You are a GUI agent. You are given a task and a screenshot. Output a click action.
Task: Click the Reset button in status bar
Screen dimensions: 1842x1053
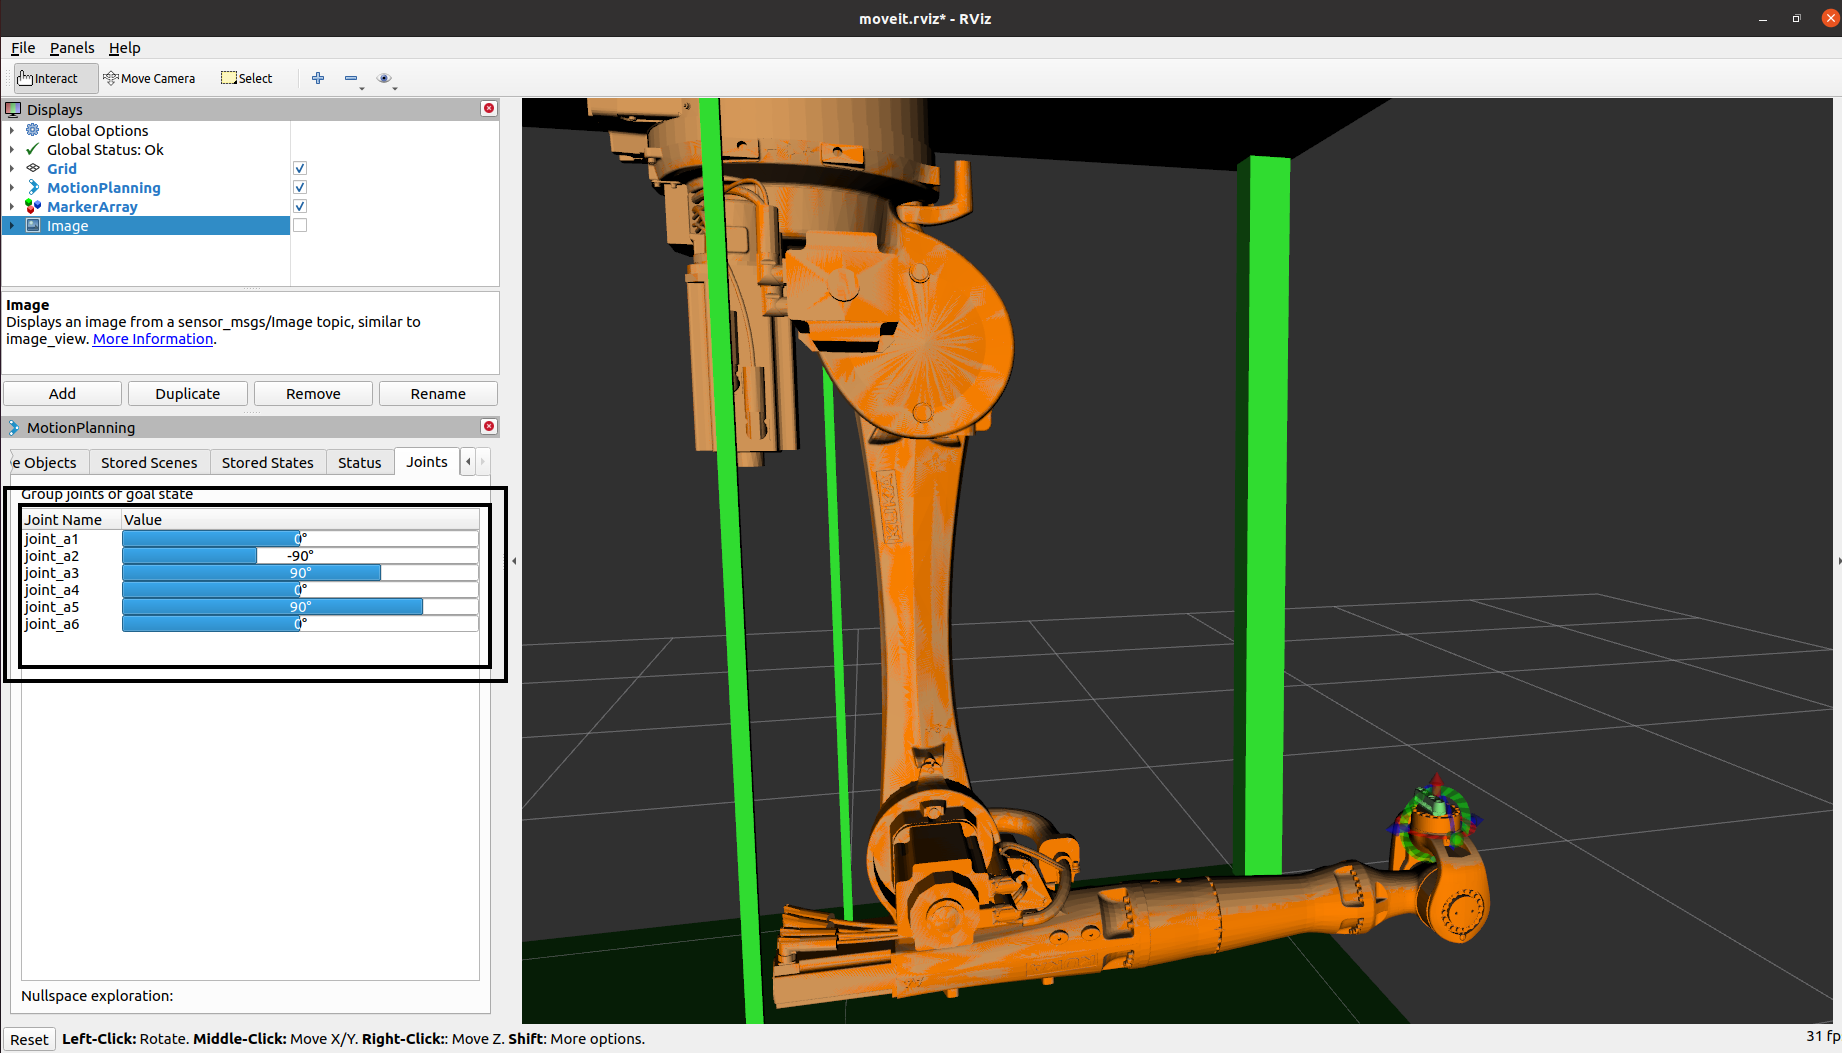click(x=29, y=1039)
